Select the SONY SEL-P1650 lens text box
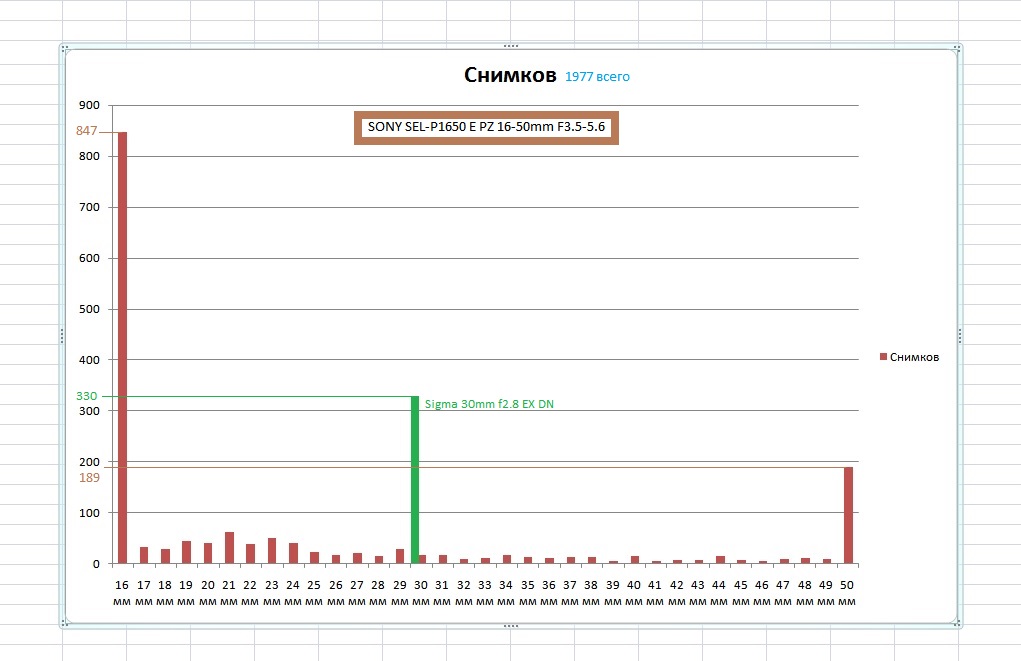 486,128
